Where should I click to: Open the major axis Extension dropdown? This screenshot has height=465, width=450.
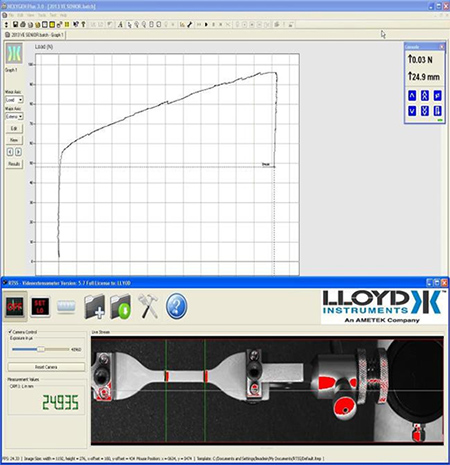(x=14, y=116)
